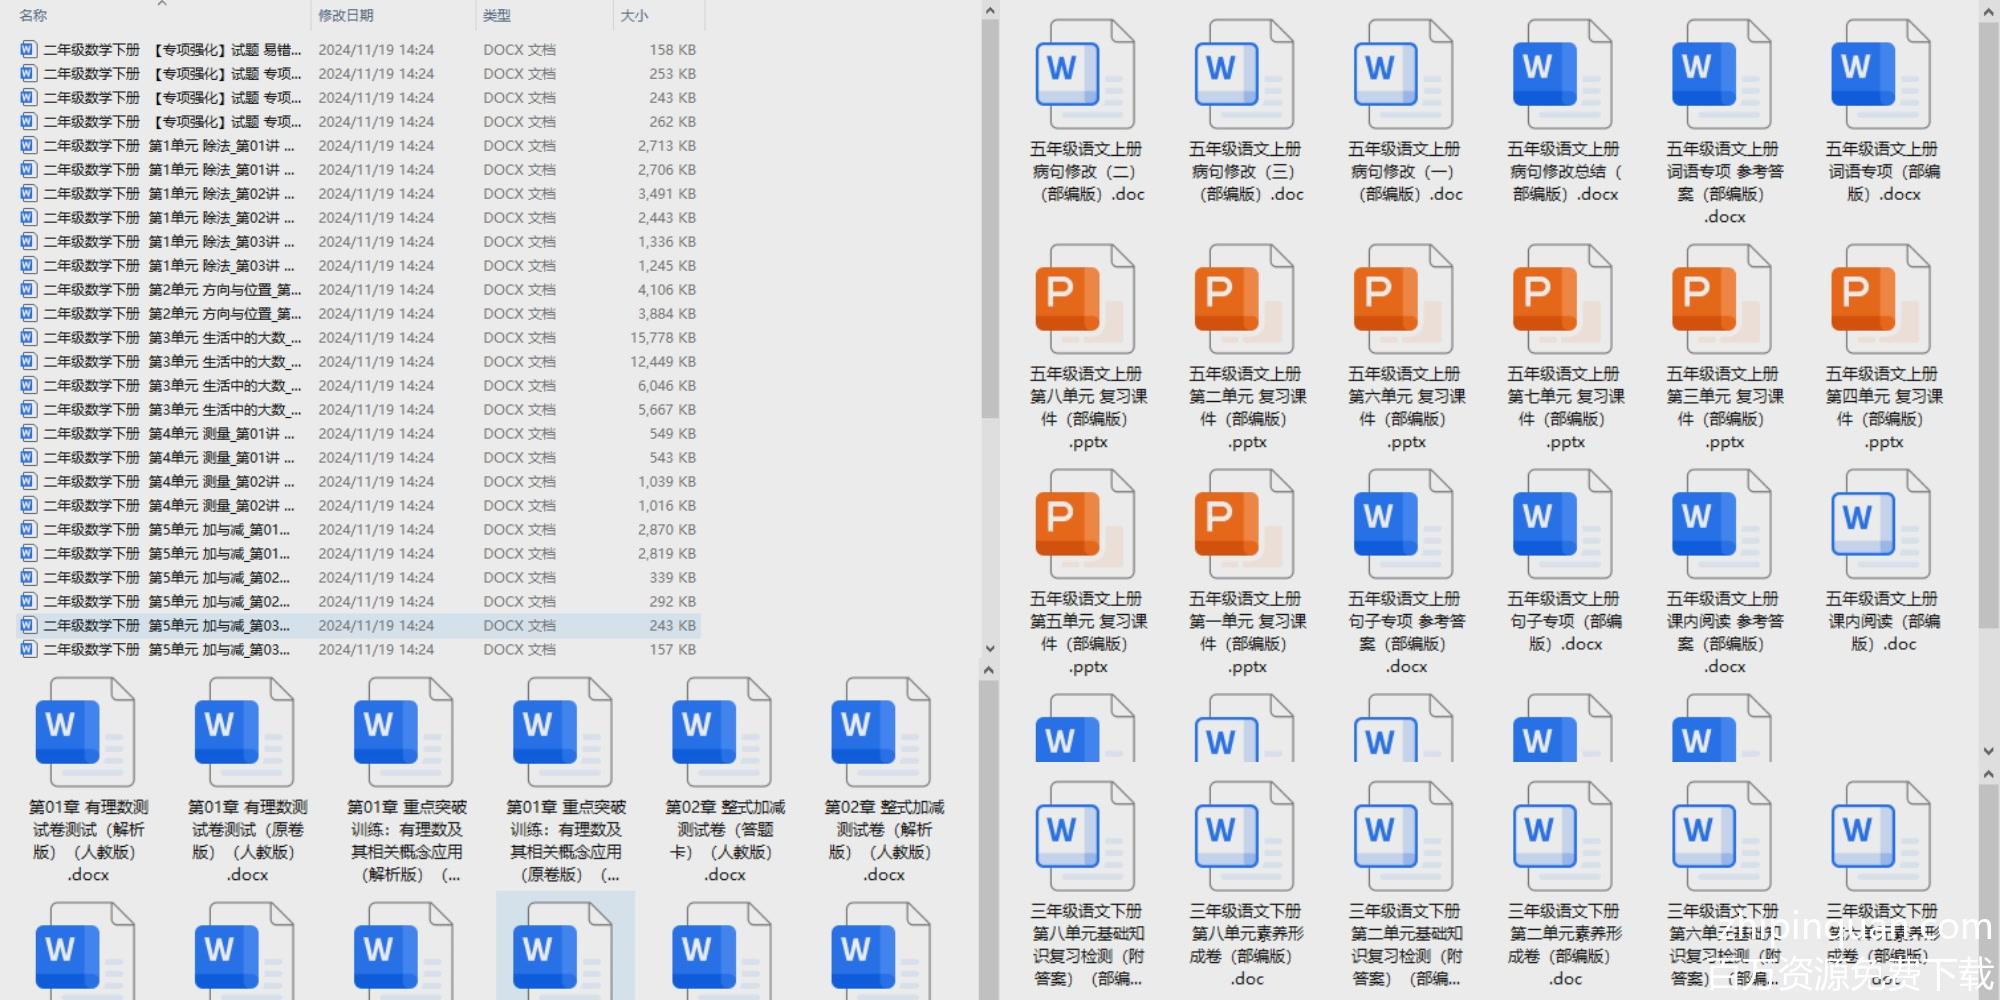Select 五年级语文上册 第一单元 复习课件 pptx icon
This screenshot has height=1000, width=2000.
click(x=1244, y=525)
